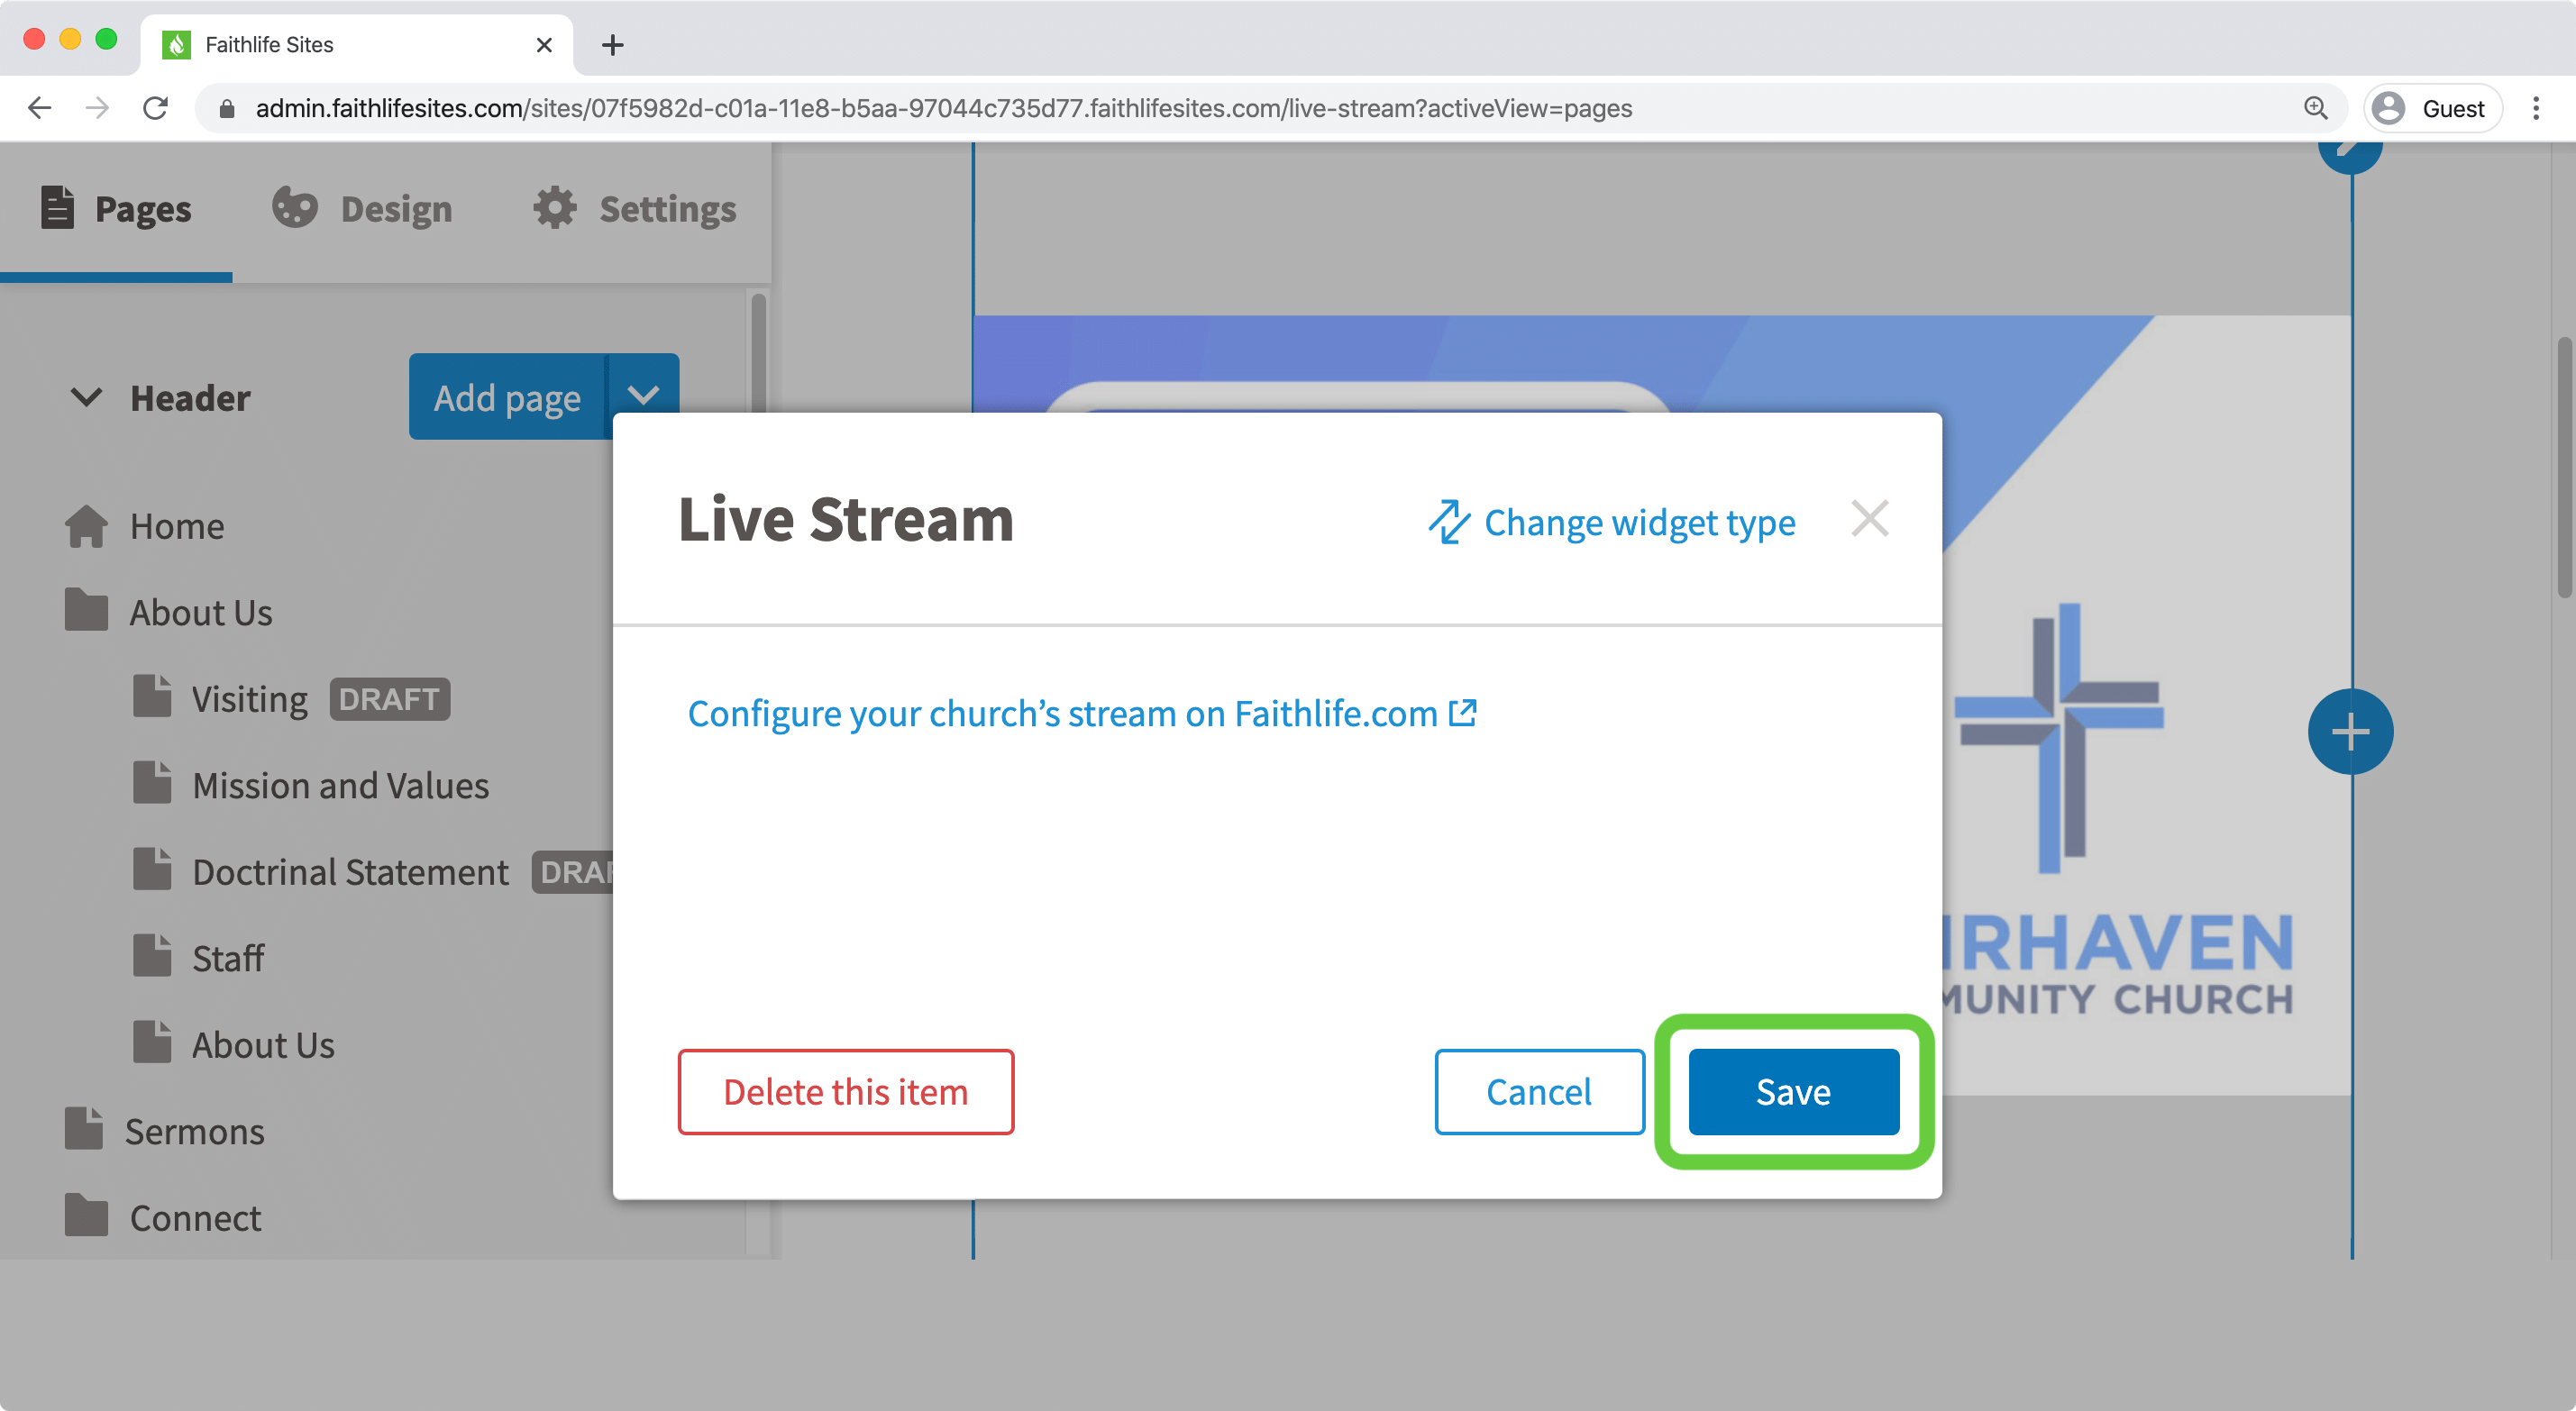
Task: Switch to the Design tab
Action: (x=362, y=209)
